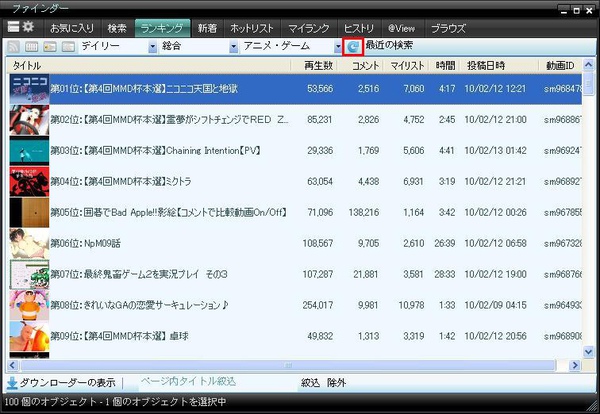
Task: Switch to the detail list view icon
Action: 31,47
